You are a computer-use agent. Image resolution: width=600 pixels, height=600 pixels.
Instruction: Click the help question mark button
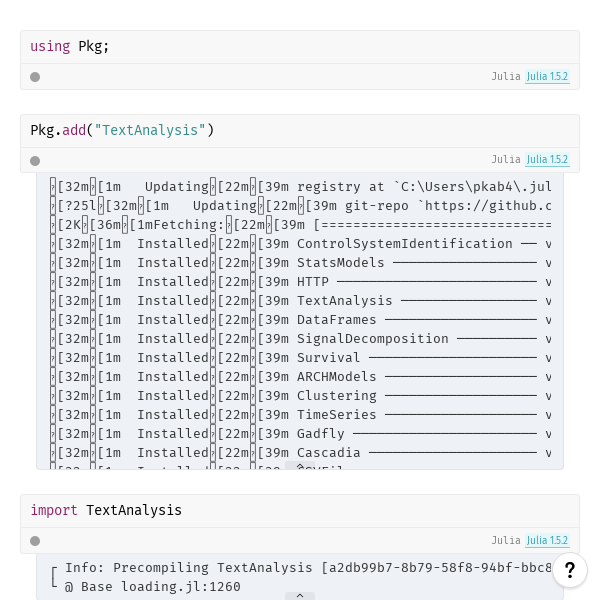[x=569, y=570]
